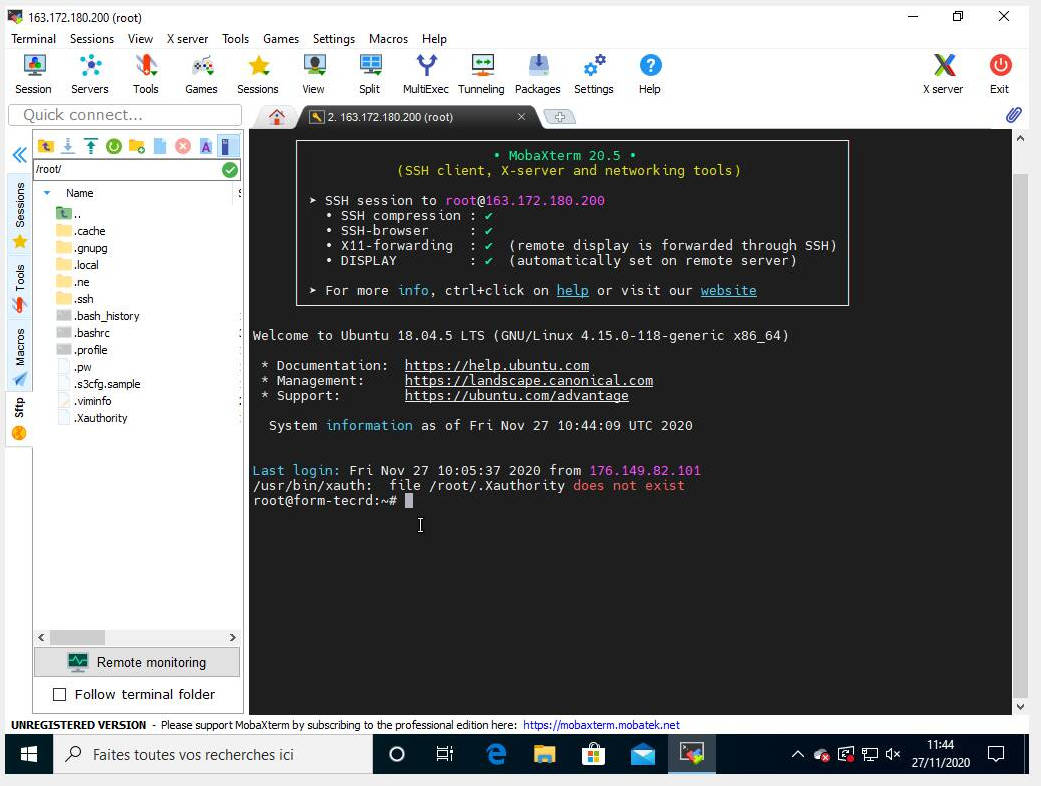This screenshot has height=786, width=1041.
Task: Toggle the highlighted blue SFTP toolbar icon
Action: (x=226, y=146)
